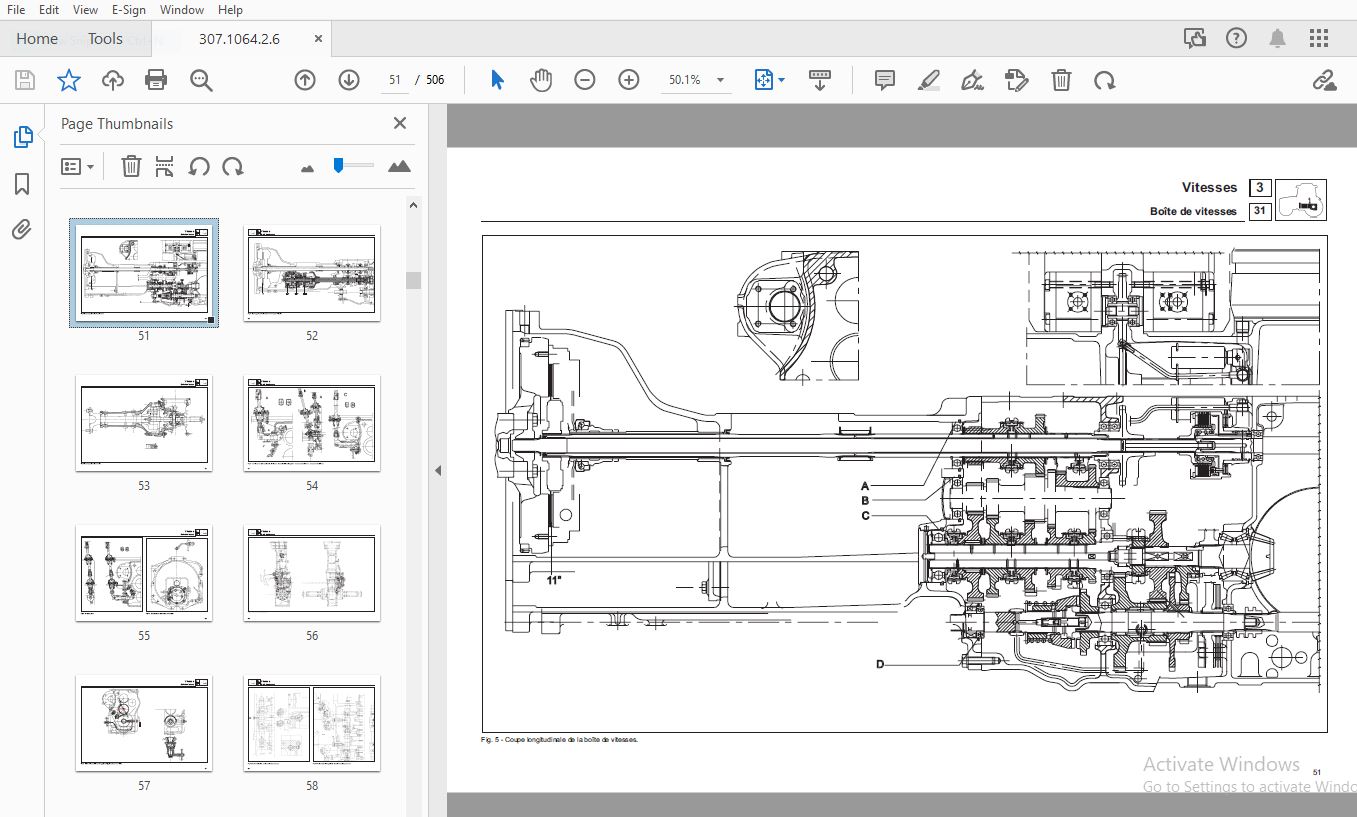Select the page 54 thumbnail
Screen dimensions: 1357x817
click(x=312, y=423)
